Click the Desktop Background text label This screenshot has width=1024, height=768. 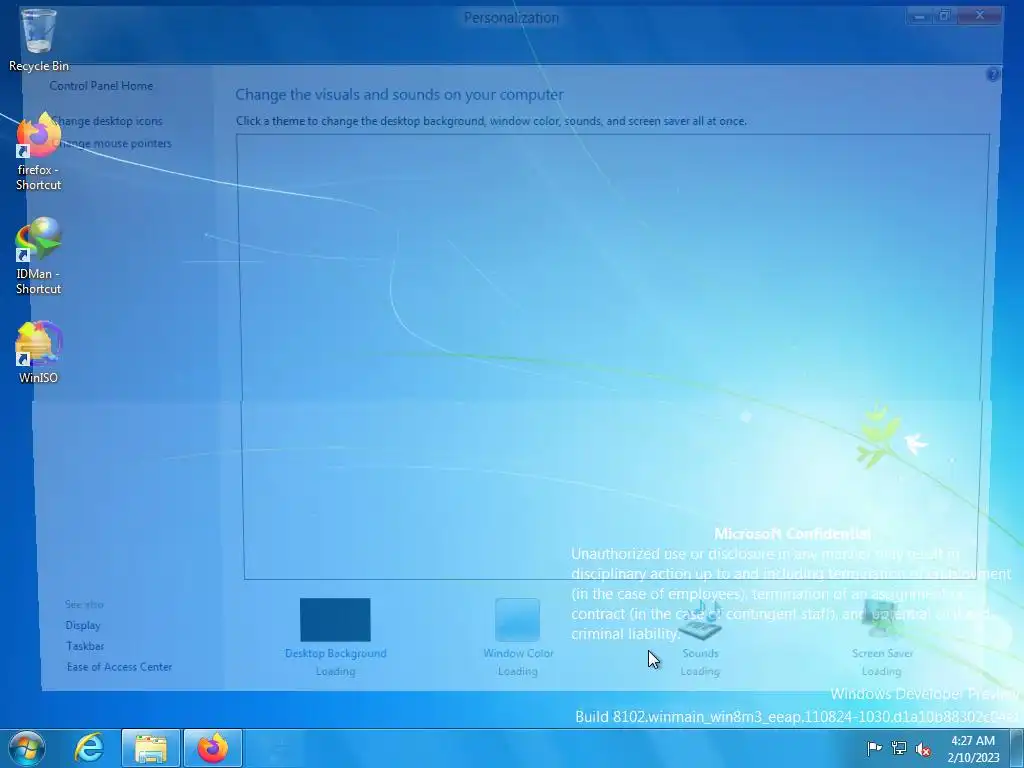pos(336,653)
